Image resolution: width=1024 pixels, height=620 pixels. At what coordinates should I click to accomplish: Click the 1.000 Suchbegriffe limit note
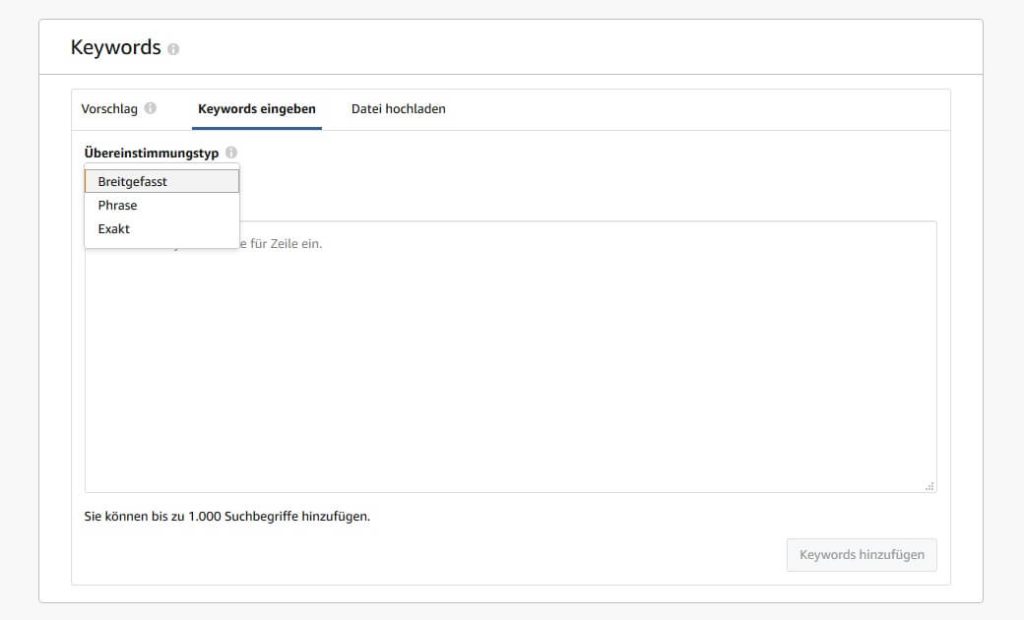click(227, 517)
